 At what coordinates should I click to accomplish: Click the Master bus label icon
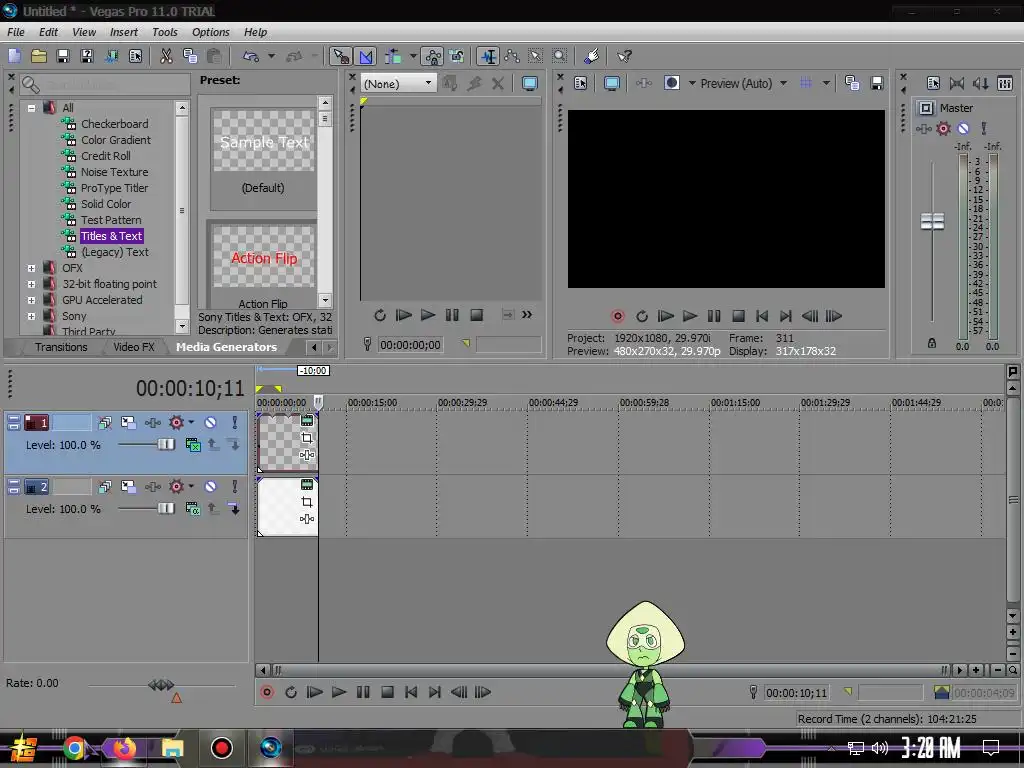point(925,108)
